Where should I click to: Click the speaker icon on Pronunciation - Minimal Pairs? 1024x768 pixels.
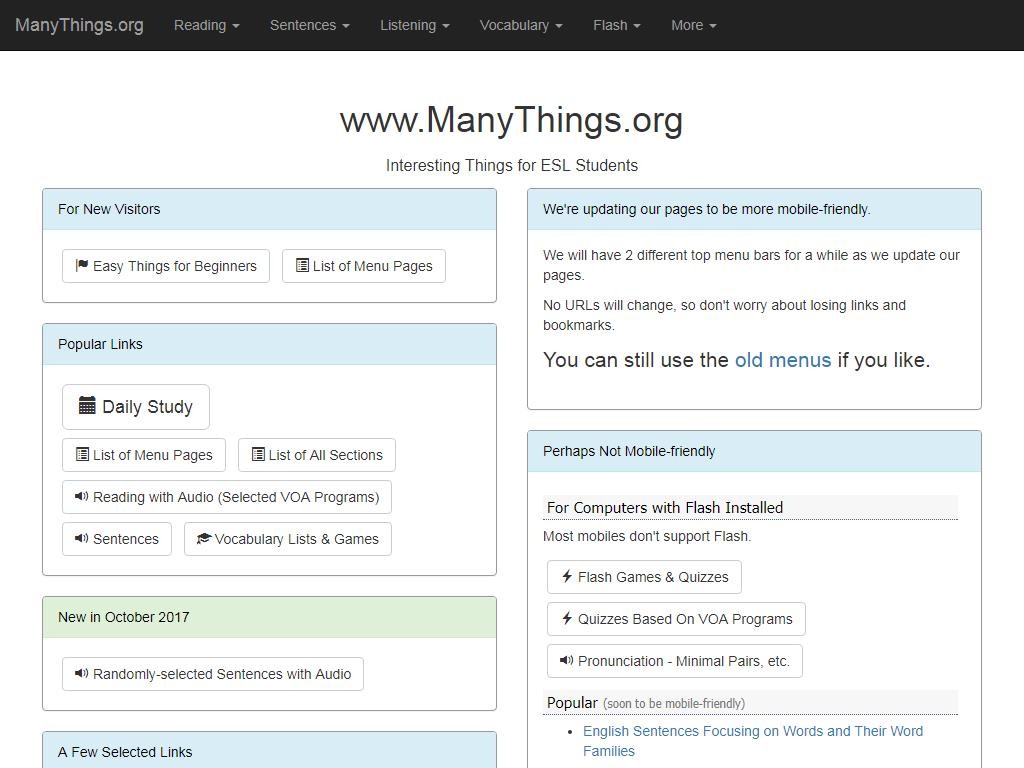[x=567, y=660]
